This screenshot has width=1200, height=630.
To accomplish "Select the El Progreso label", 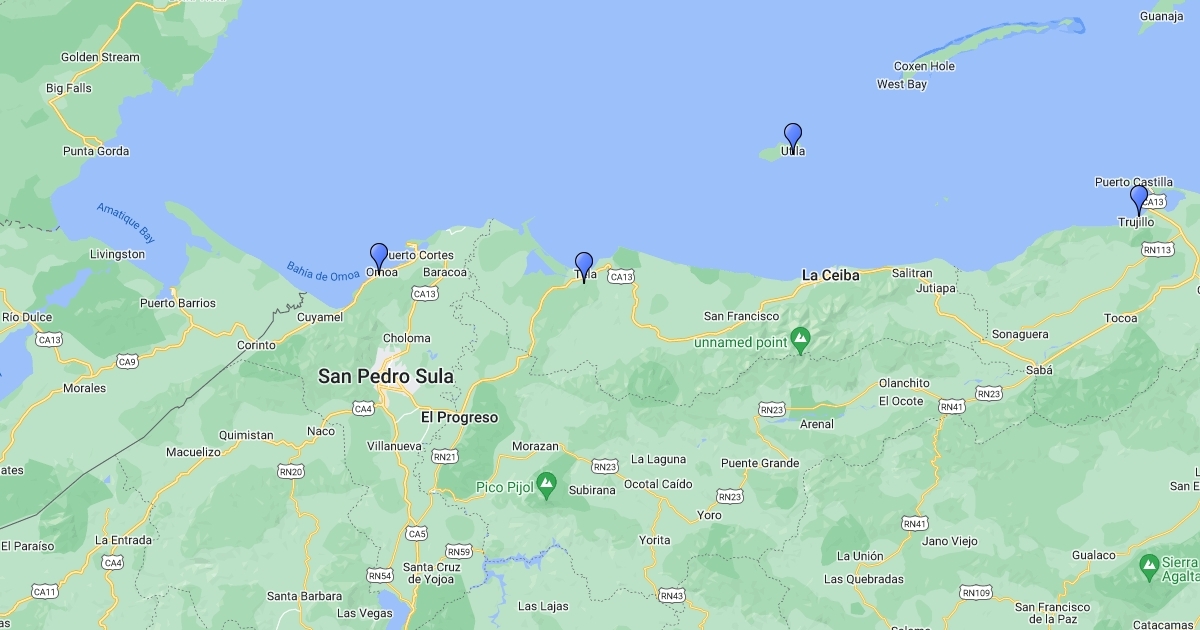I will click(459, 417).
